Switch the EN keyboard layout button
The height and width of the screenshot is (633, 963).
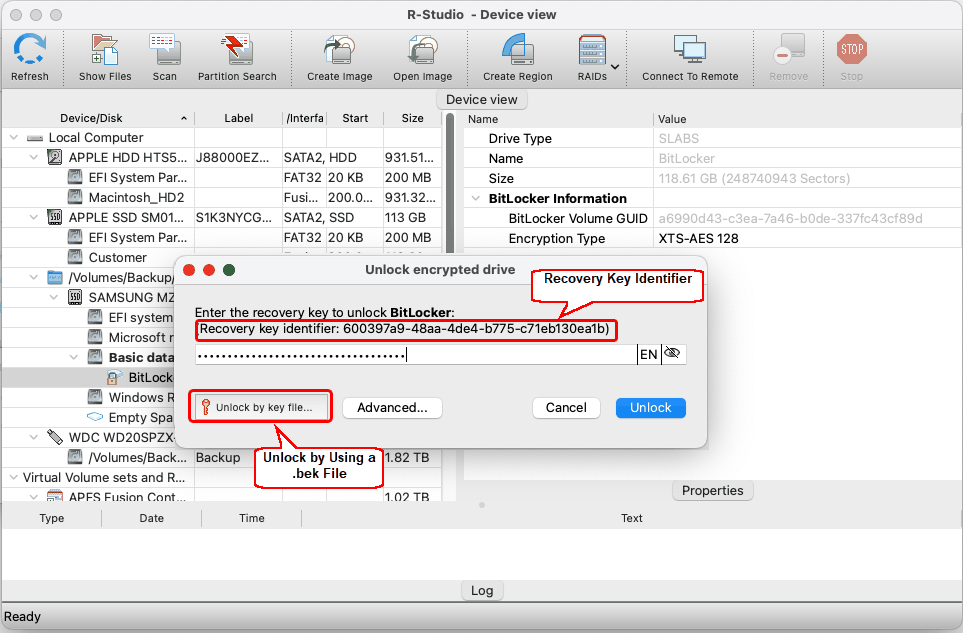pos(649,354)
